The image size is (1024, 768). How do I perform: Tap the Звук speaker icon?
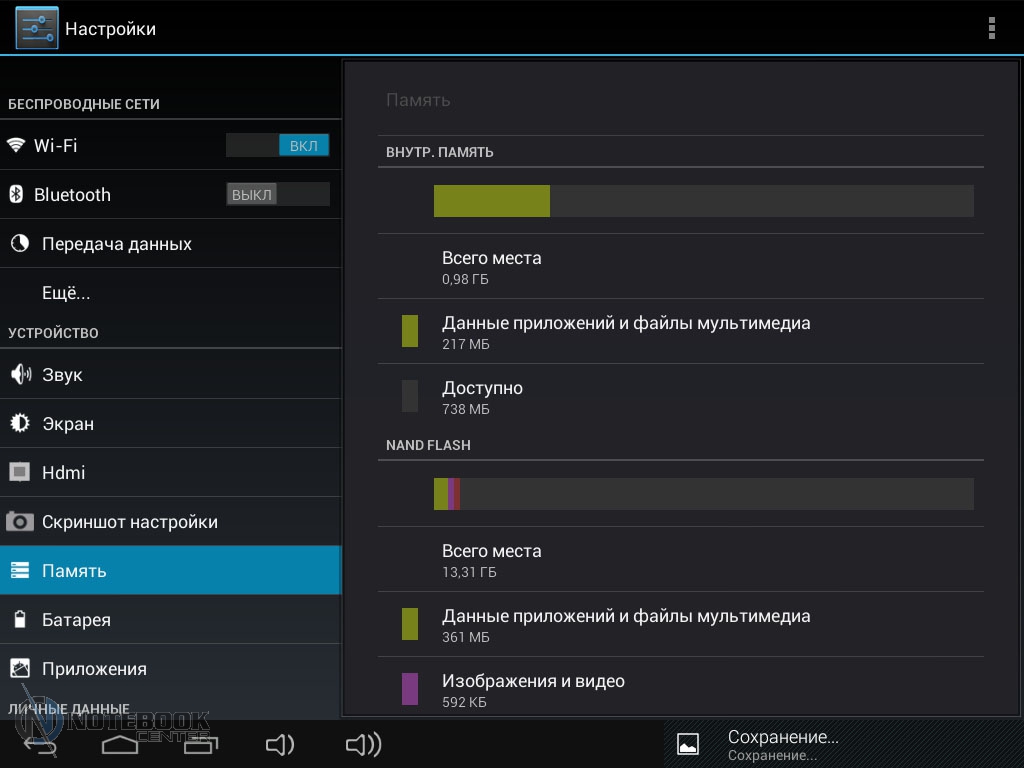pos(19,375)
